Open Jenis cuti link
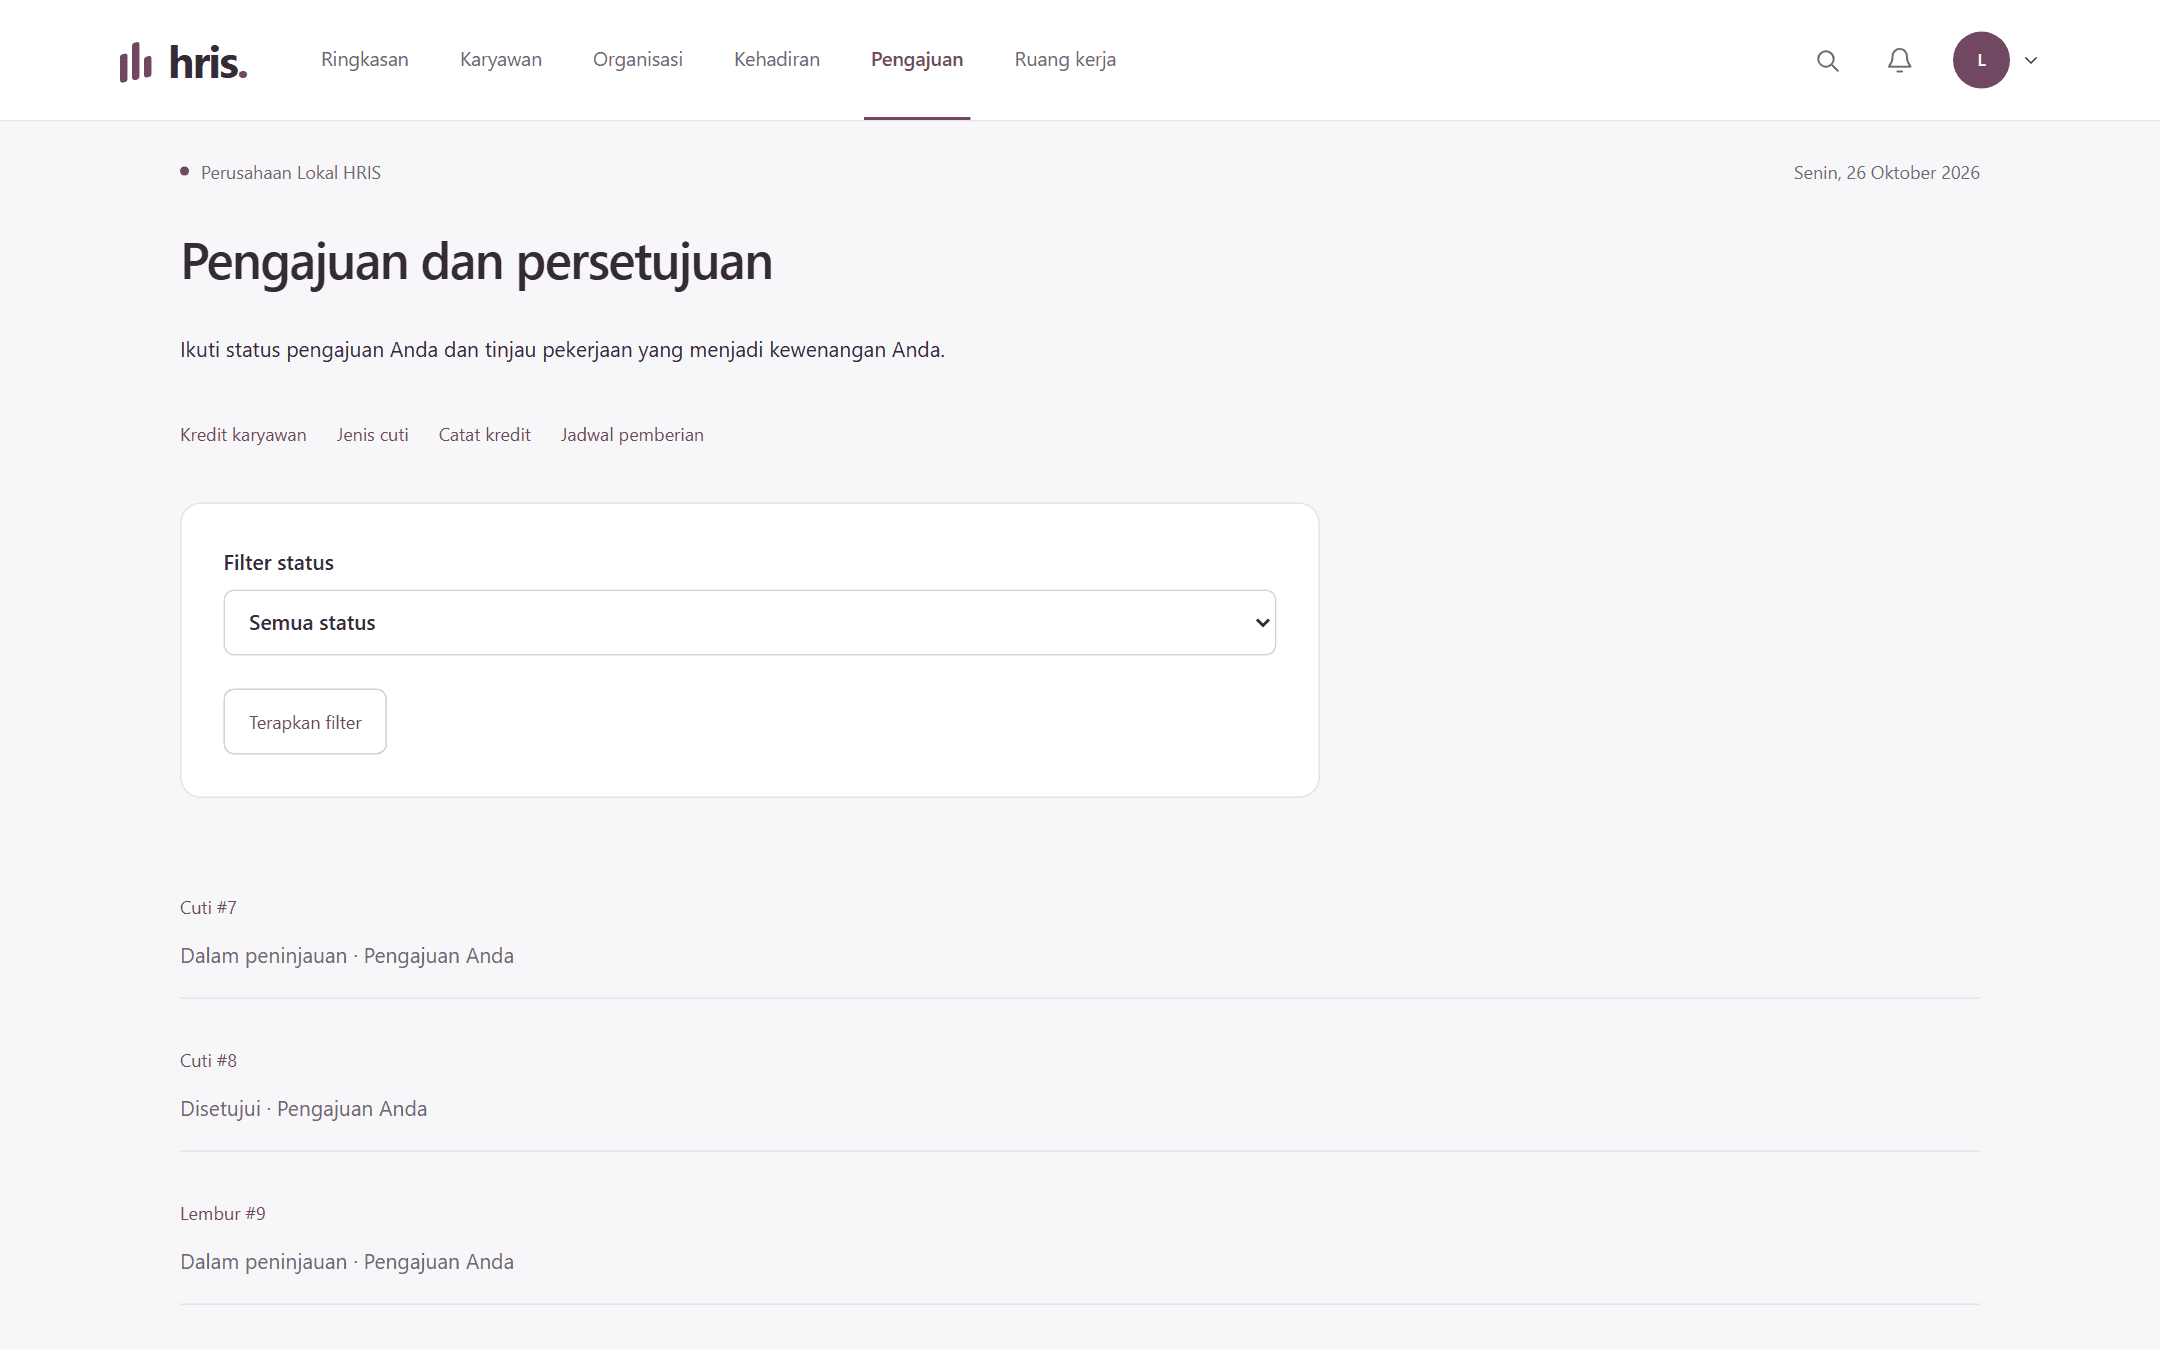The height and width of the screenshot is (1350, 2160). pyautogui.click(x=372, y=435)
